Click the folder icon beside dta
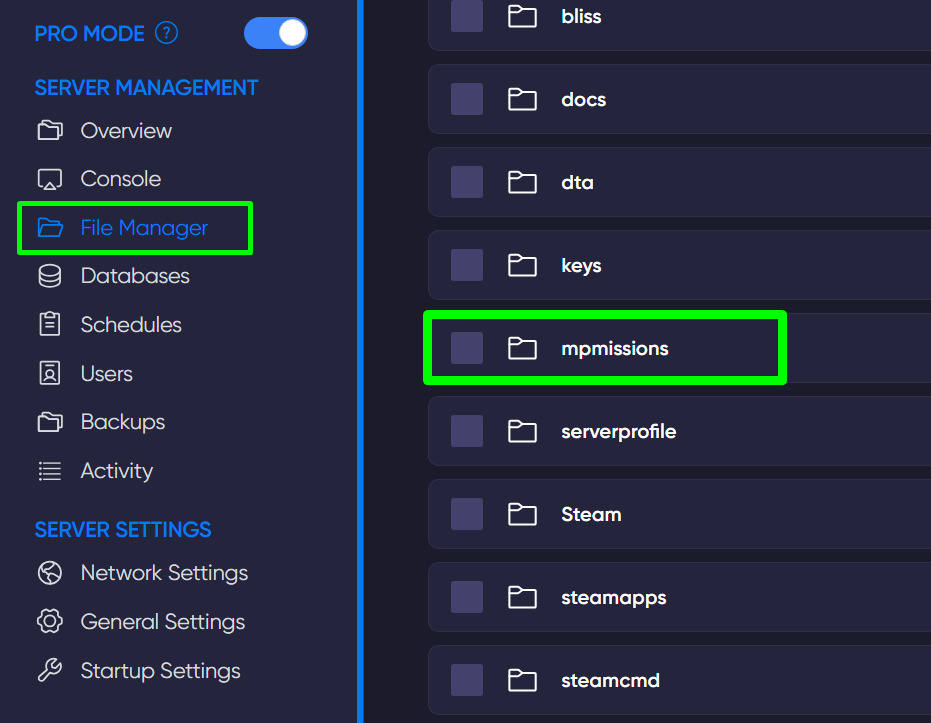The height and width of the screenshot is (723, 931). click(522, 182)
